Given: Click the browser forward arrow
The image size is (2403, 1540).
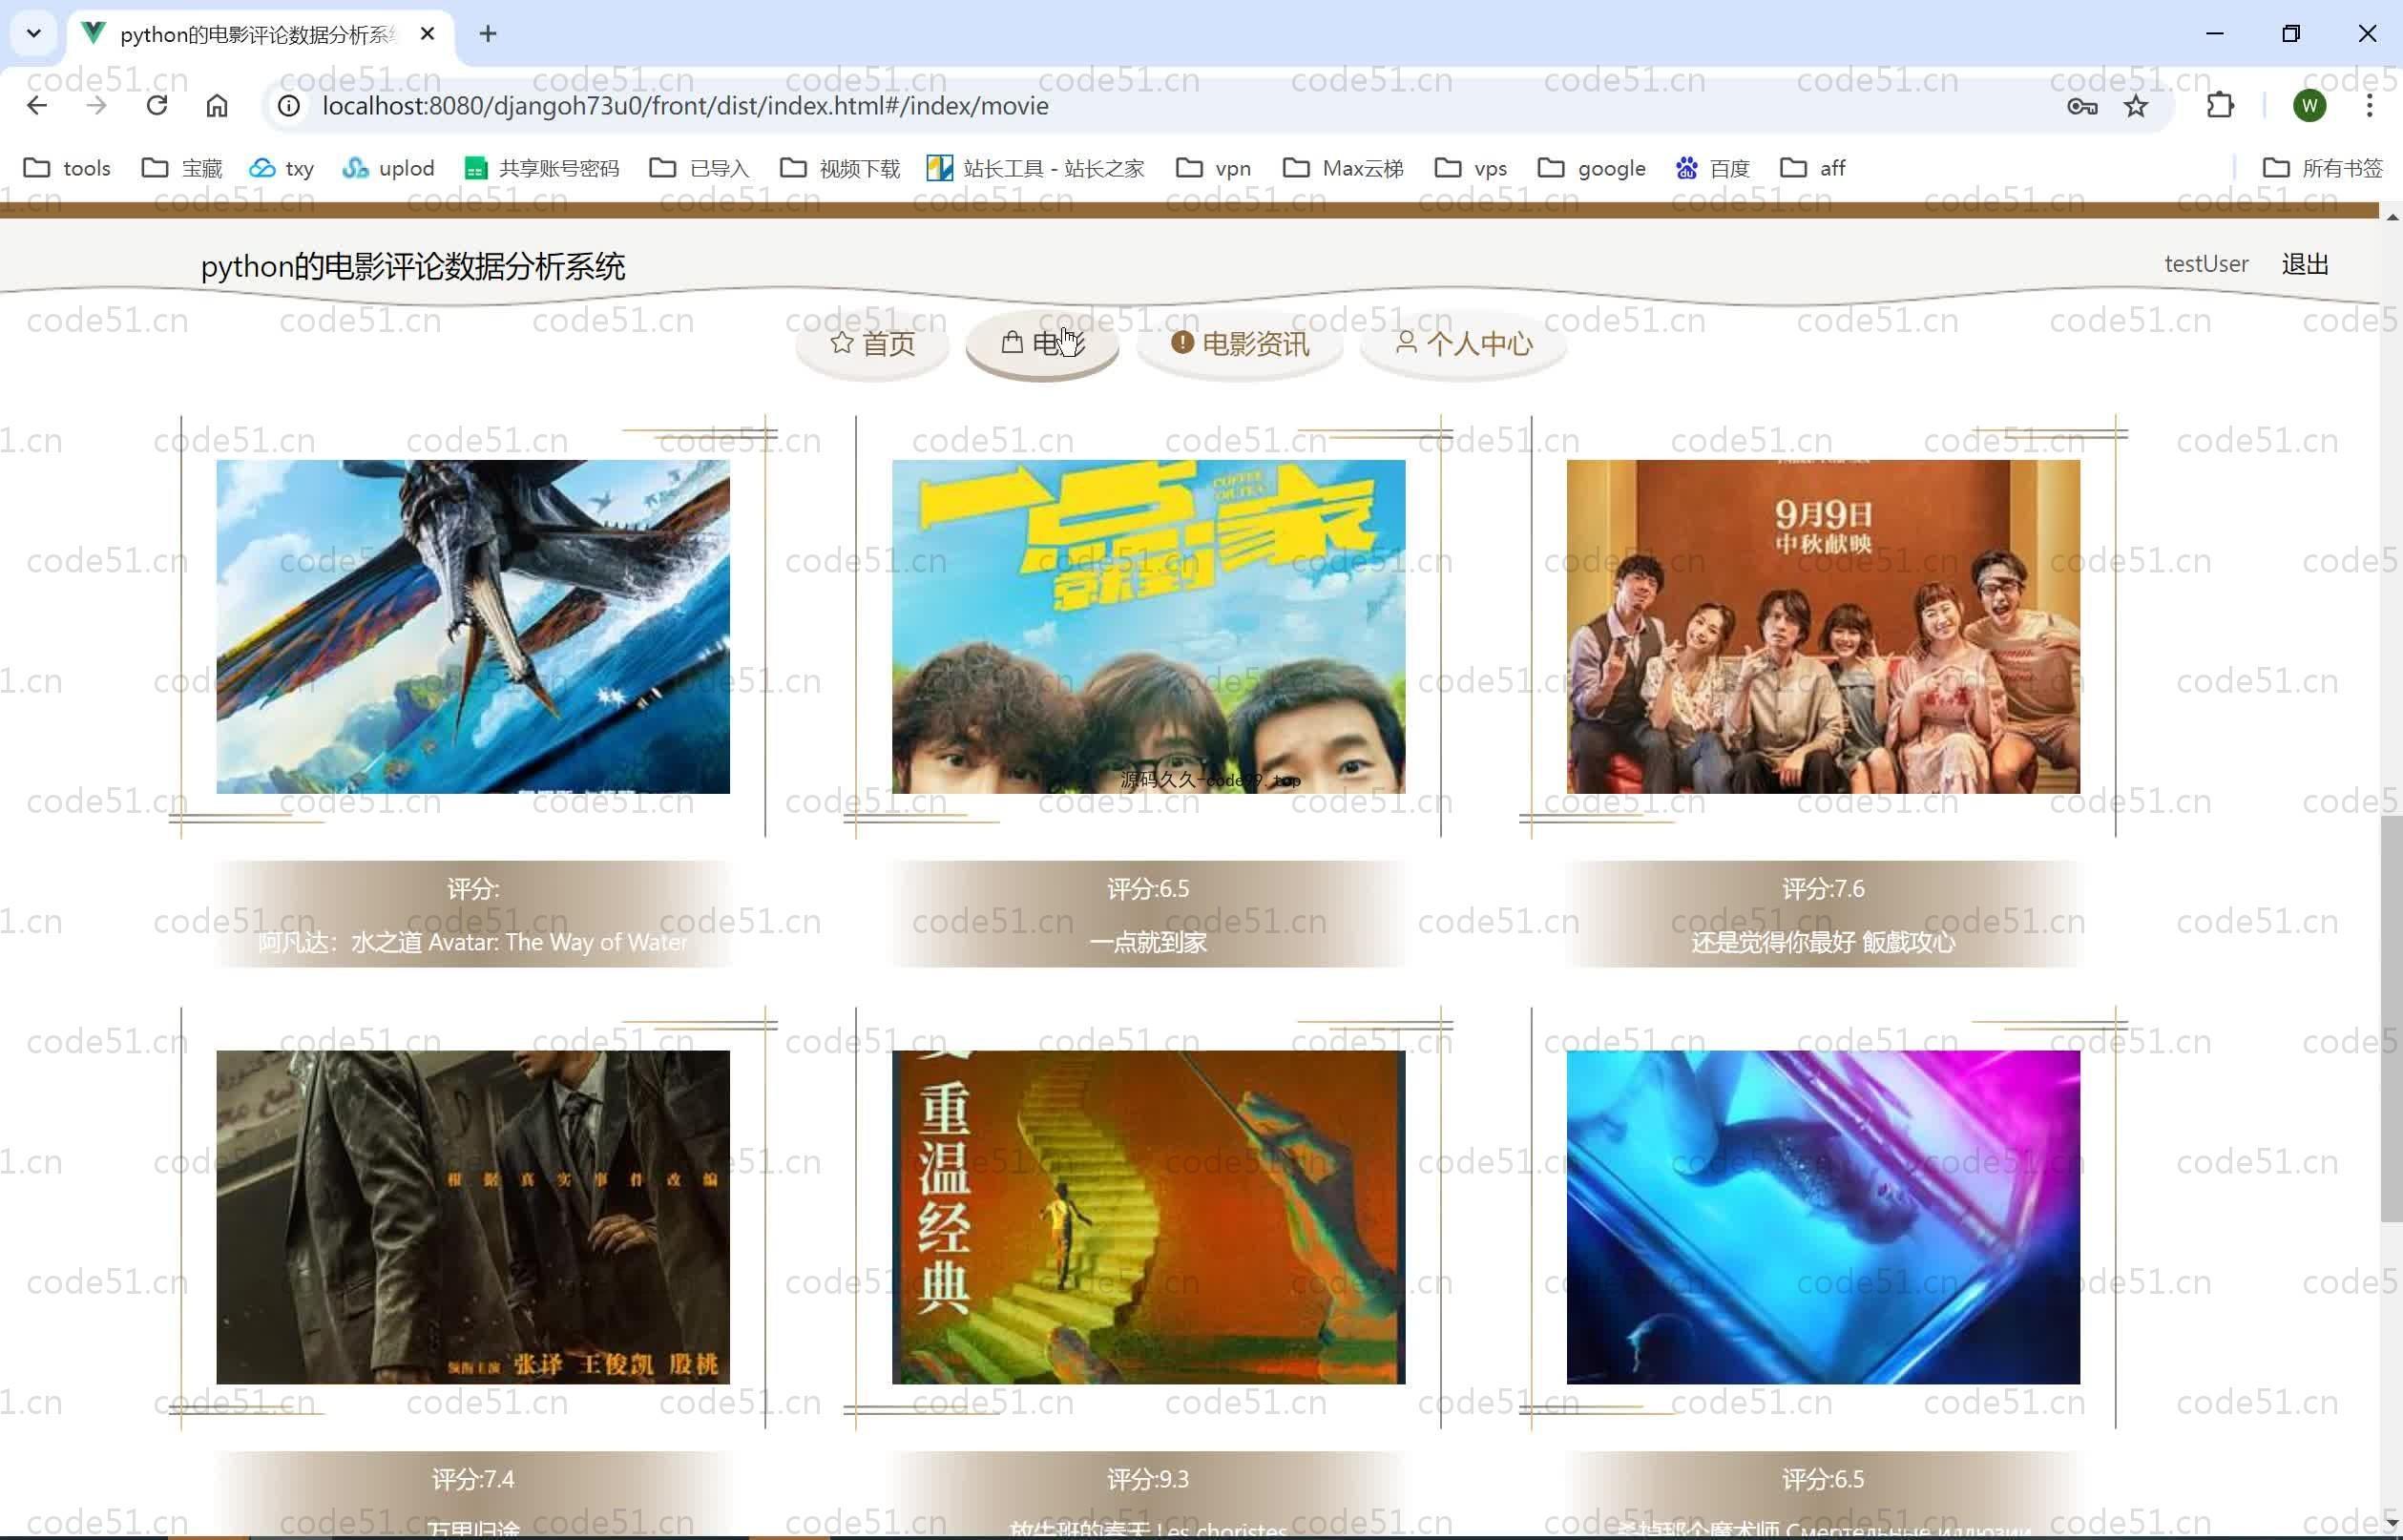Looking at the screenshot, I should [96, 106].
